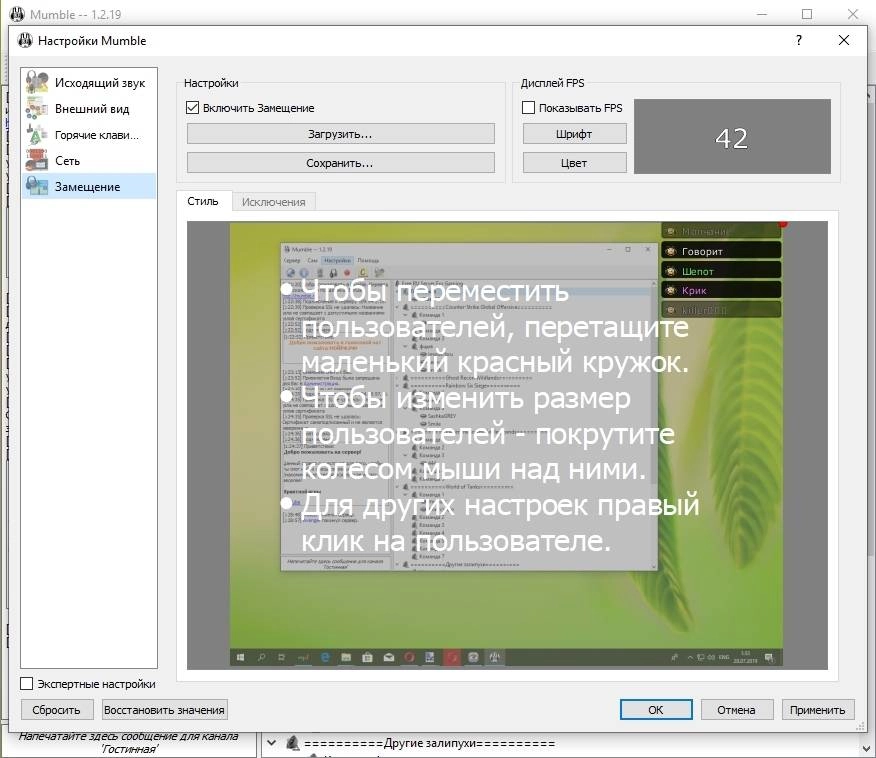
Task: Click the Восстановить значения button
Action: pyautogui.click(x=164, y=710)
